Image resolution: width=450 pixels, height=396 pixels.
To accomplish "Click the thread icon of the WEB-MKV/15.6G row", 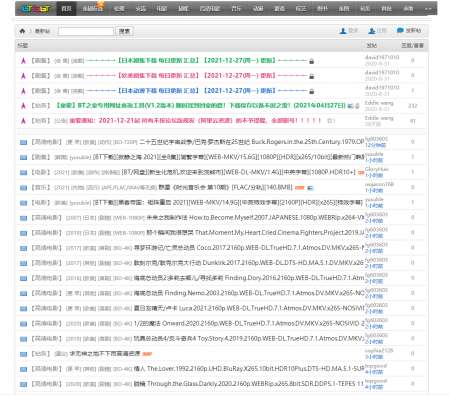I will pos(23,157).
